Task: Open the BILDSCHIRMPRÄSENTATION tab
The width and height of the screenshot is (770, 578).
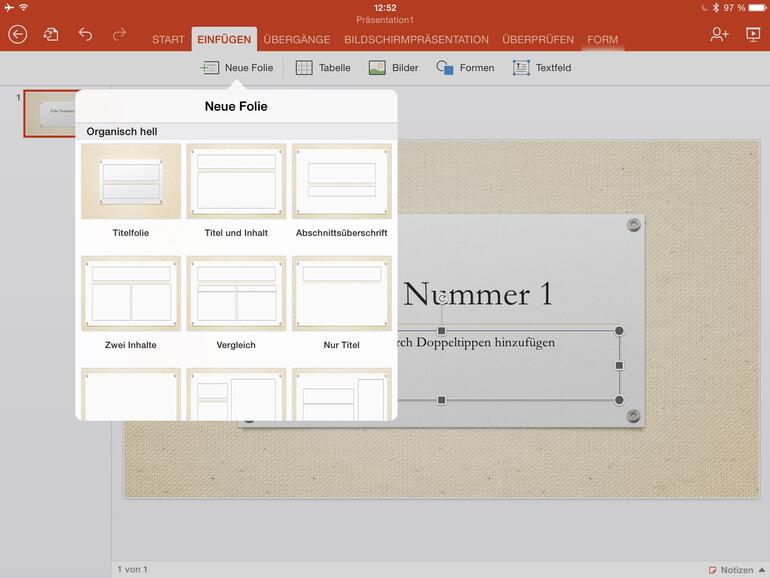Action: click(416, 40)
